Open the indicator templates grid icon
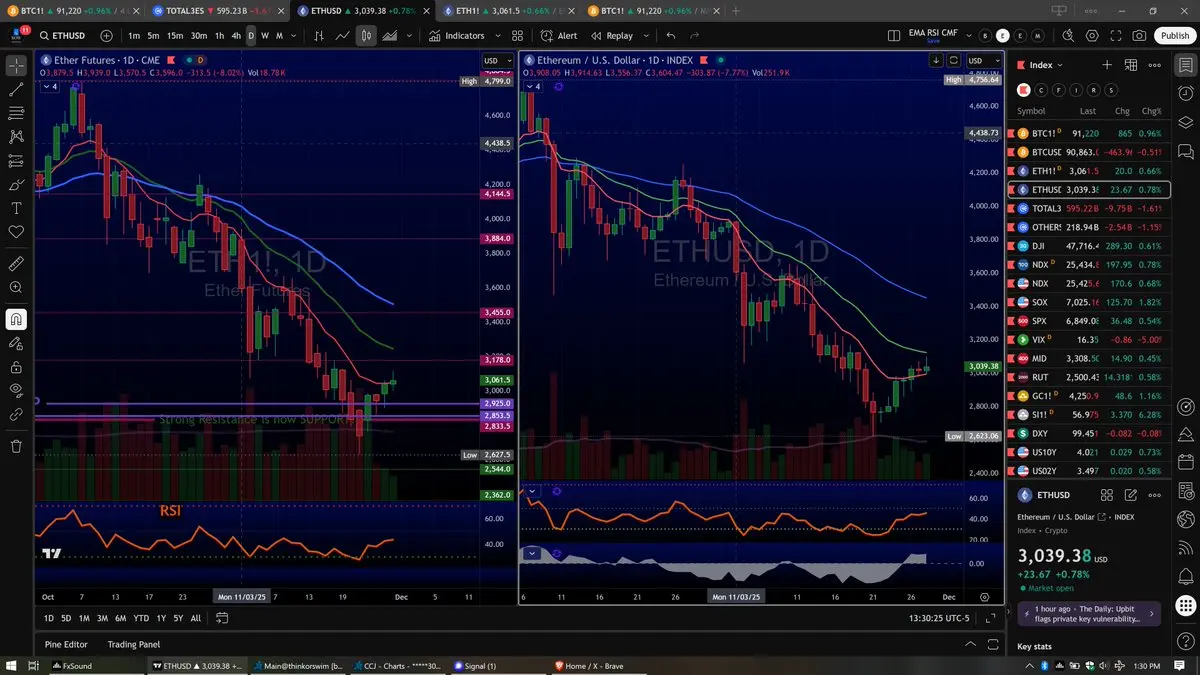 pos(518,36)
